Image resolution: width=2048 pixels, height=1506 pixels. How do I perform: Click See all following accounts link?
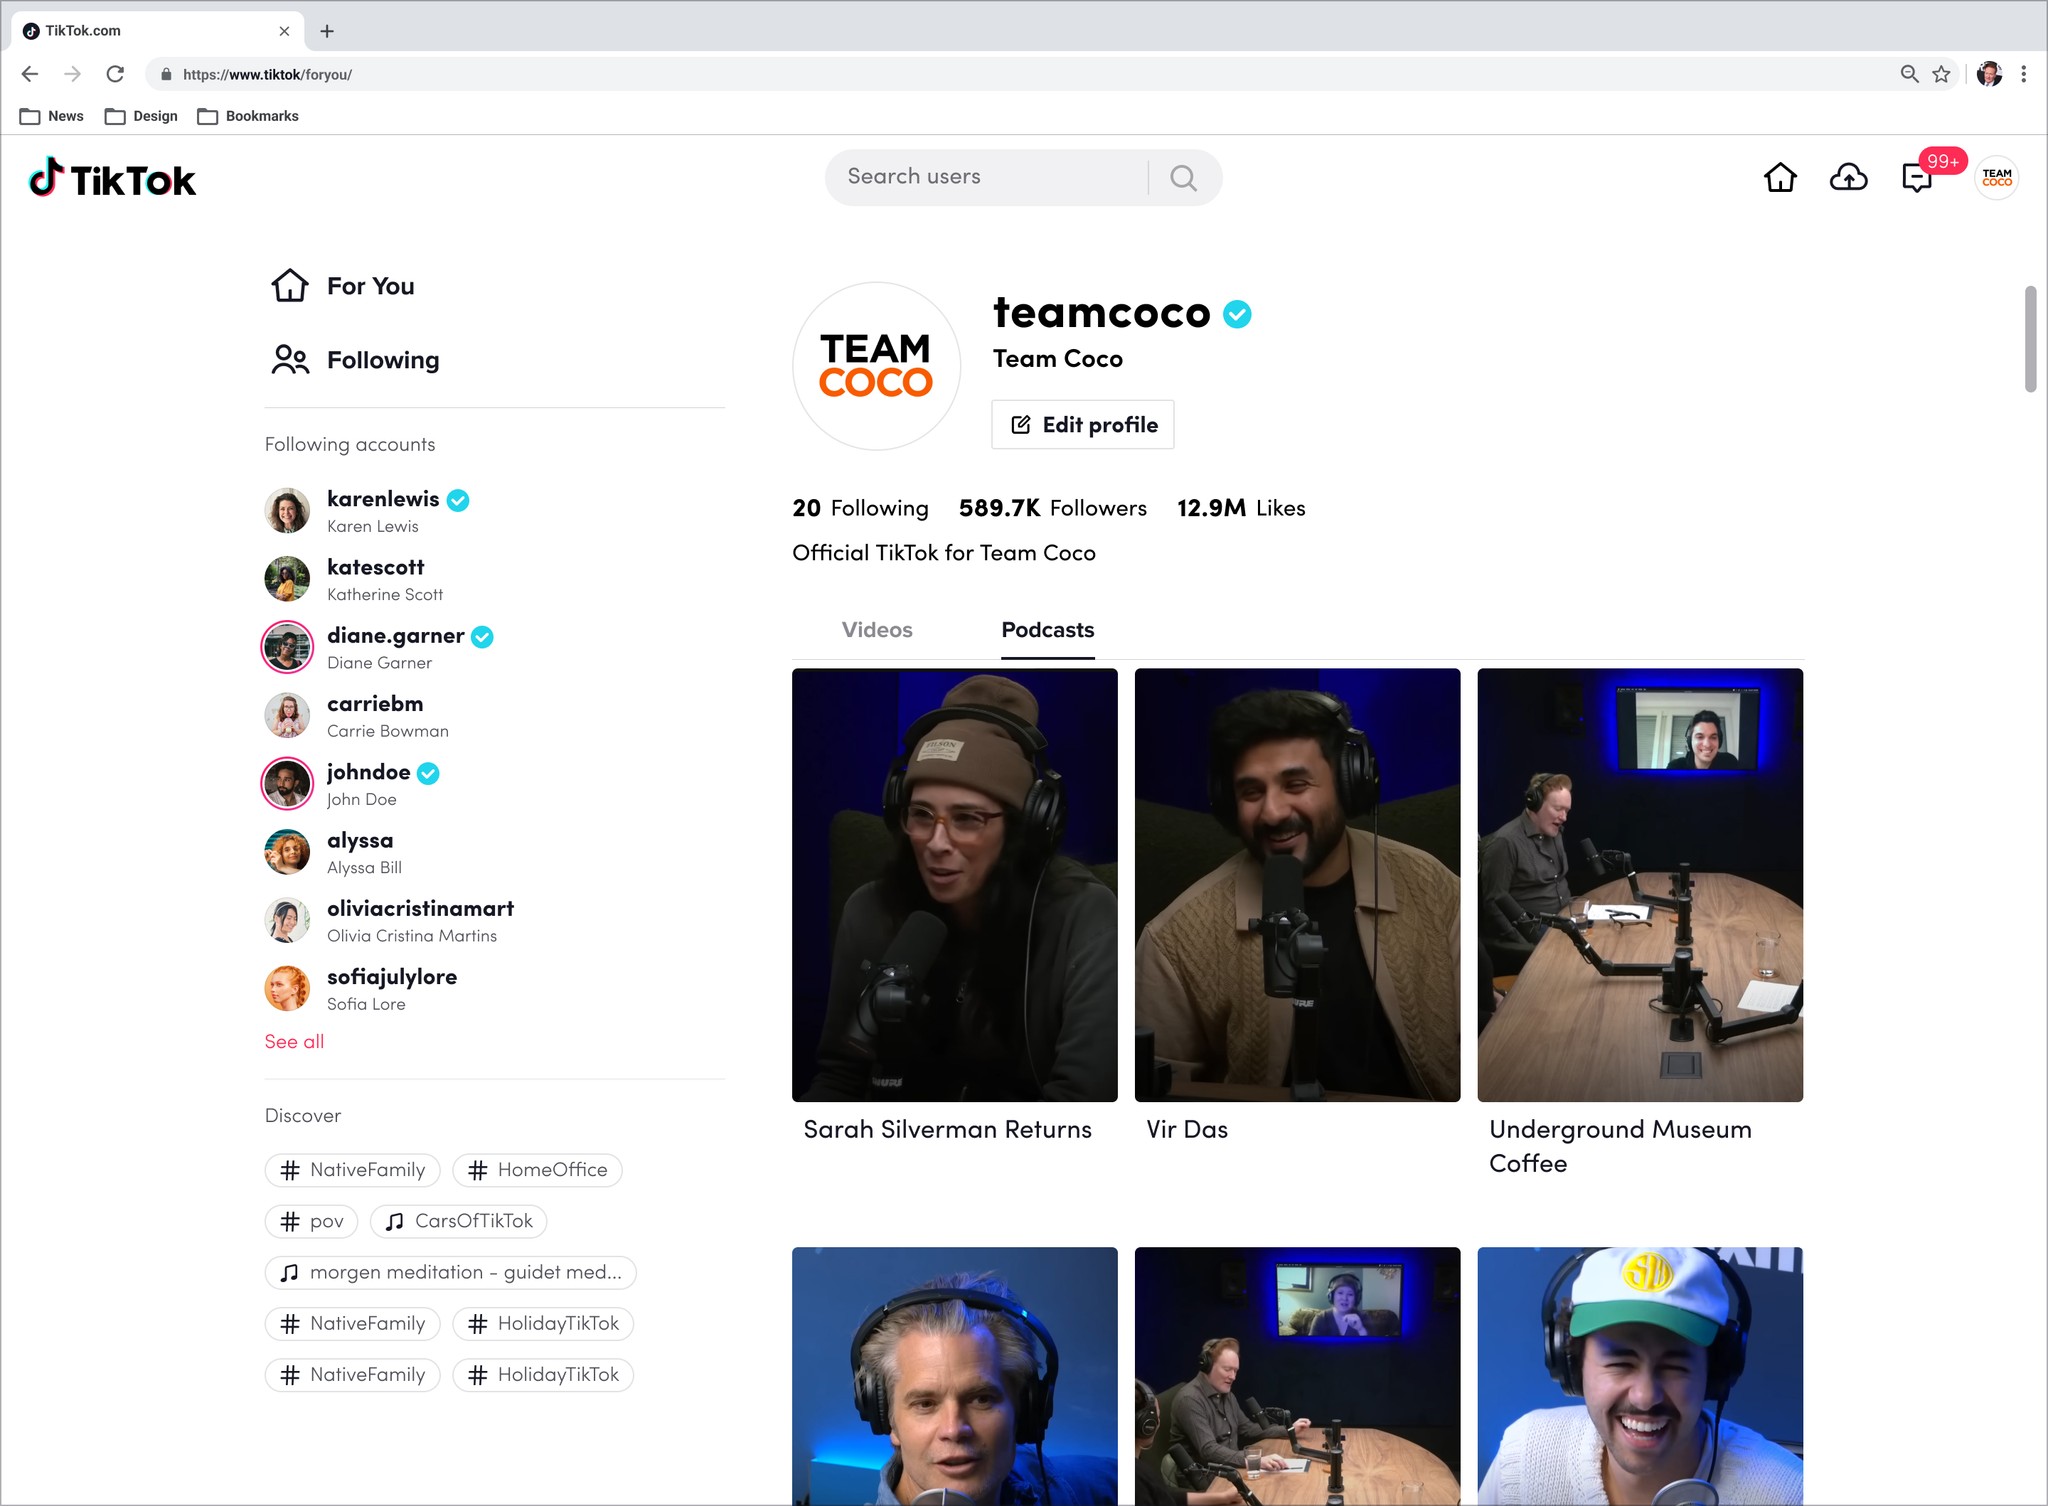[x=294, y=1041]
